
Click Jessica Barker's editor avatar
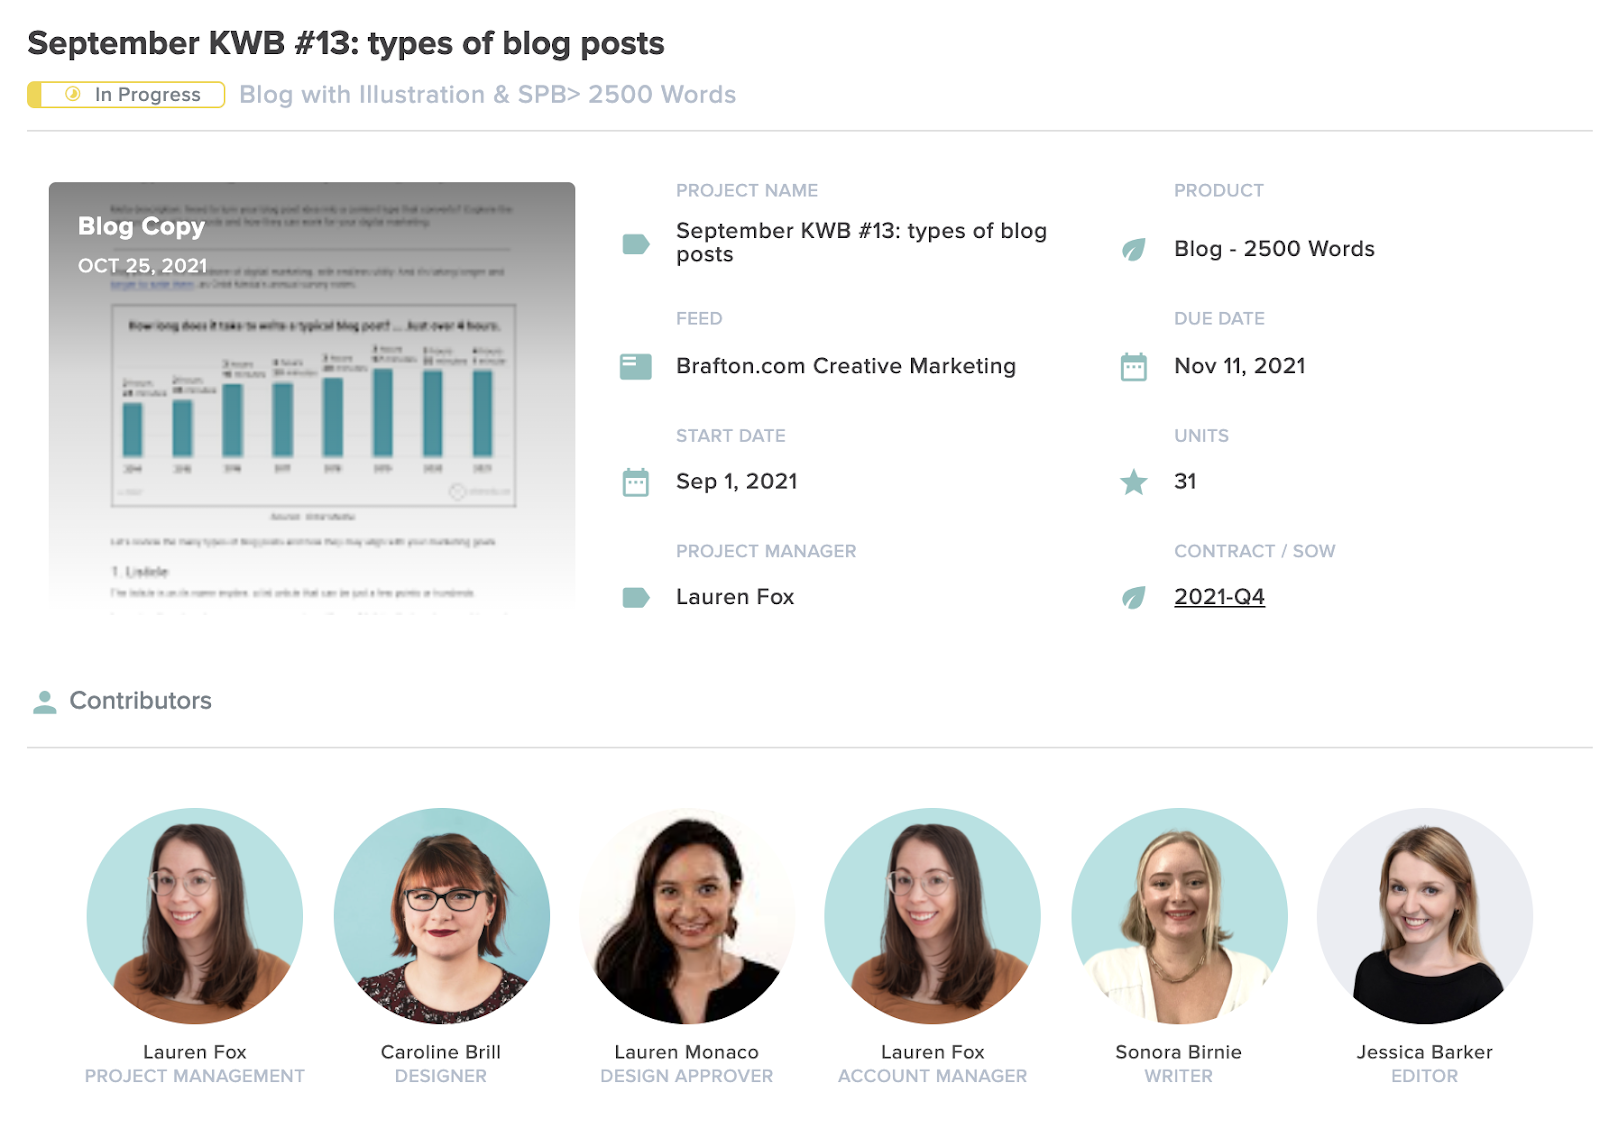1424,915
